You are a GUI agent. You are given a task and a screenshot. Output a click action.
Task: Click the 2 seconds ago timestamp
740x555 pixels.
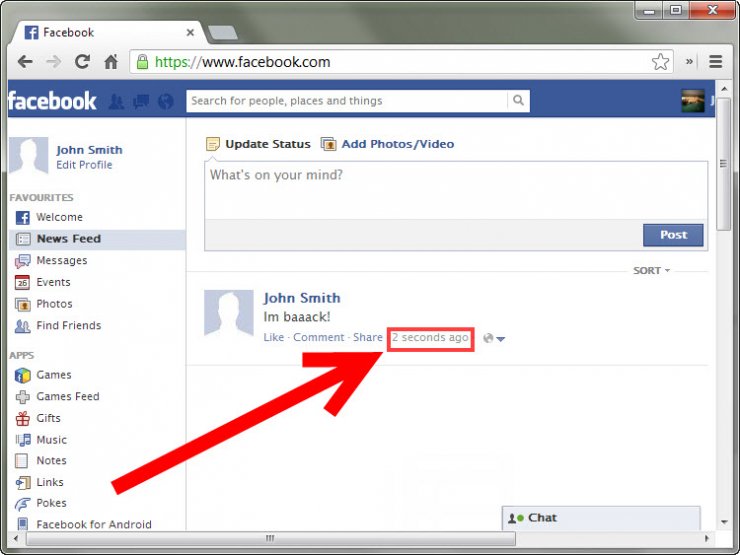(x=430, y=337)
